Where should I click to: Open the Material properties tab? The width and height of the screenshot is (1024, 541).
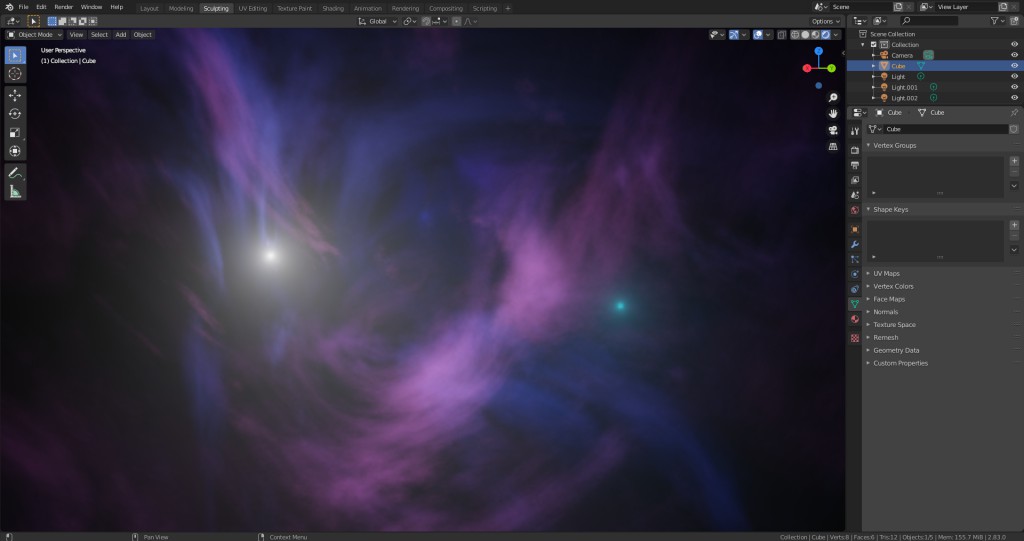coord(855,319)
